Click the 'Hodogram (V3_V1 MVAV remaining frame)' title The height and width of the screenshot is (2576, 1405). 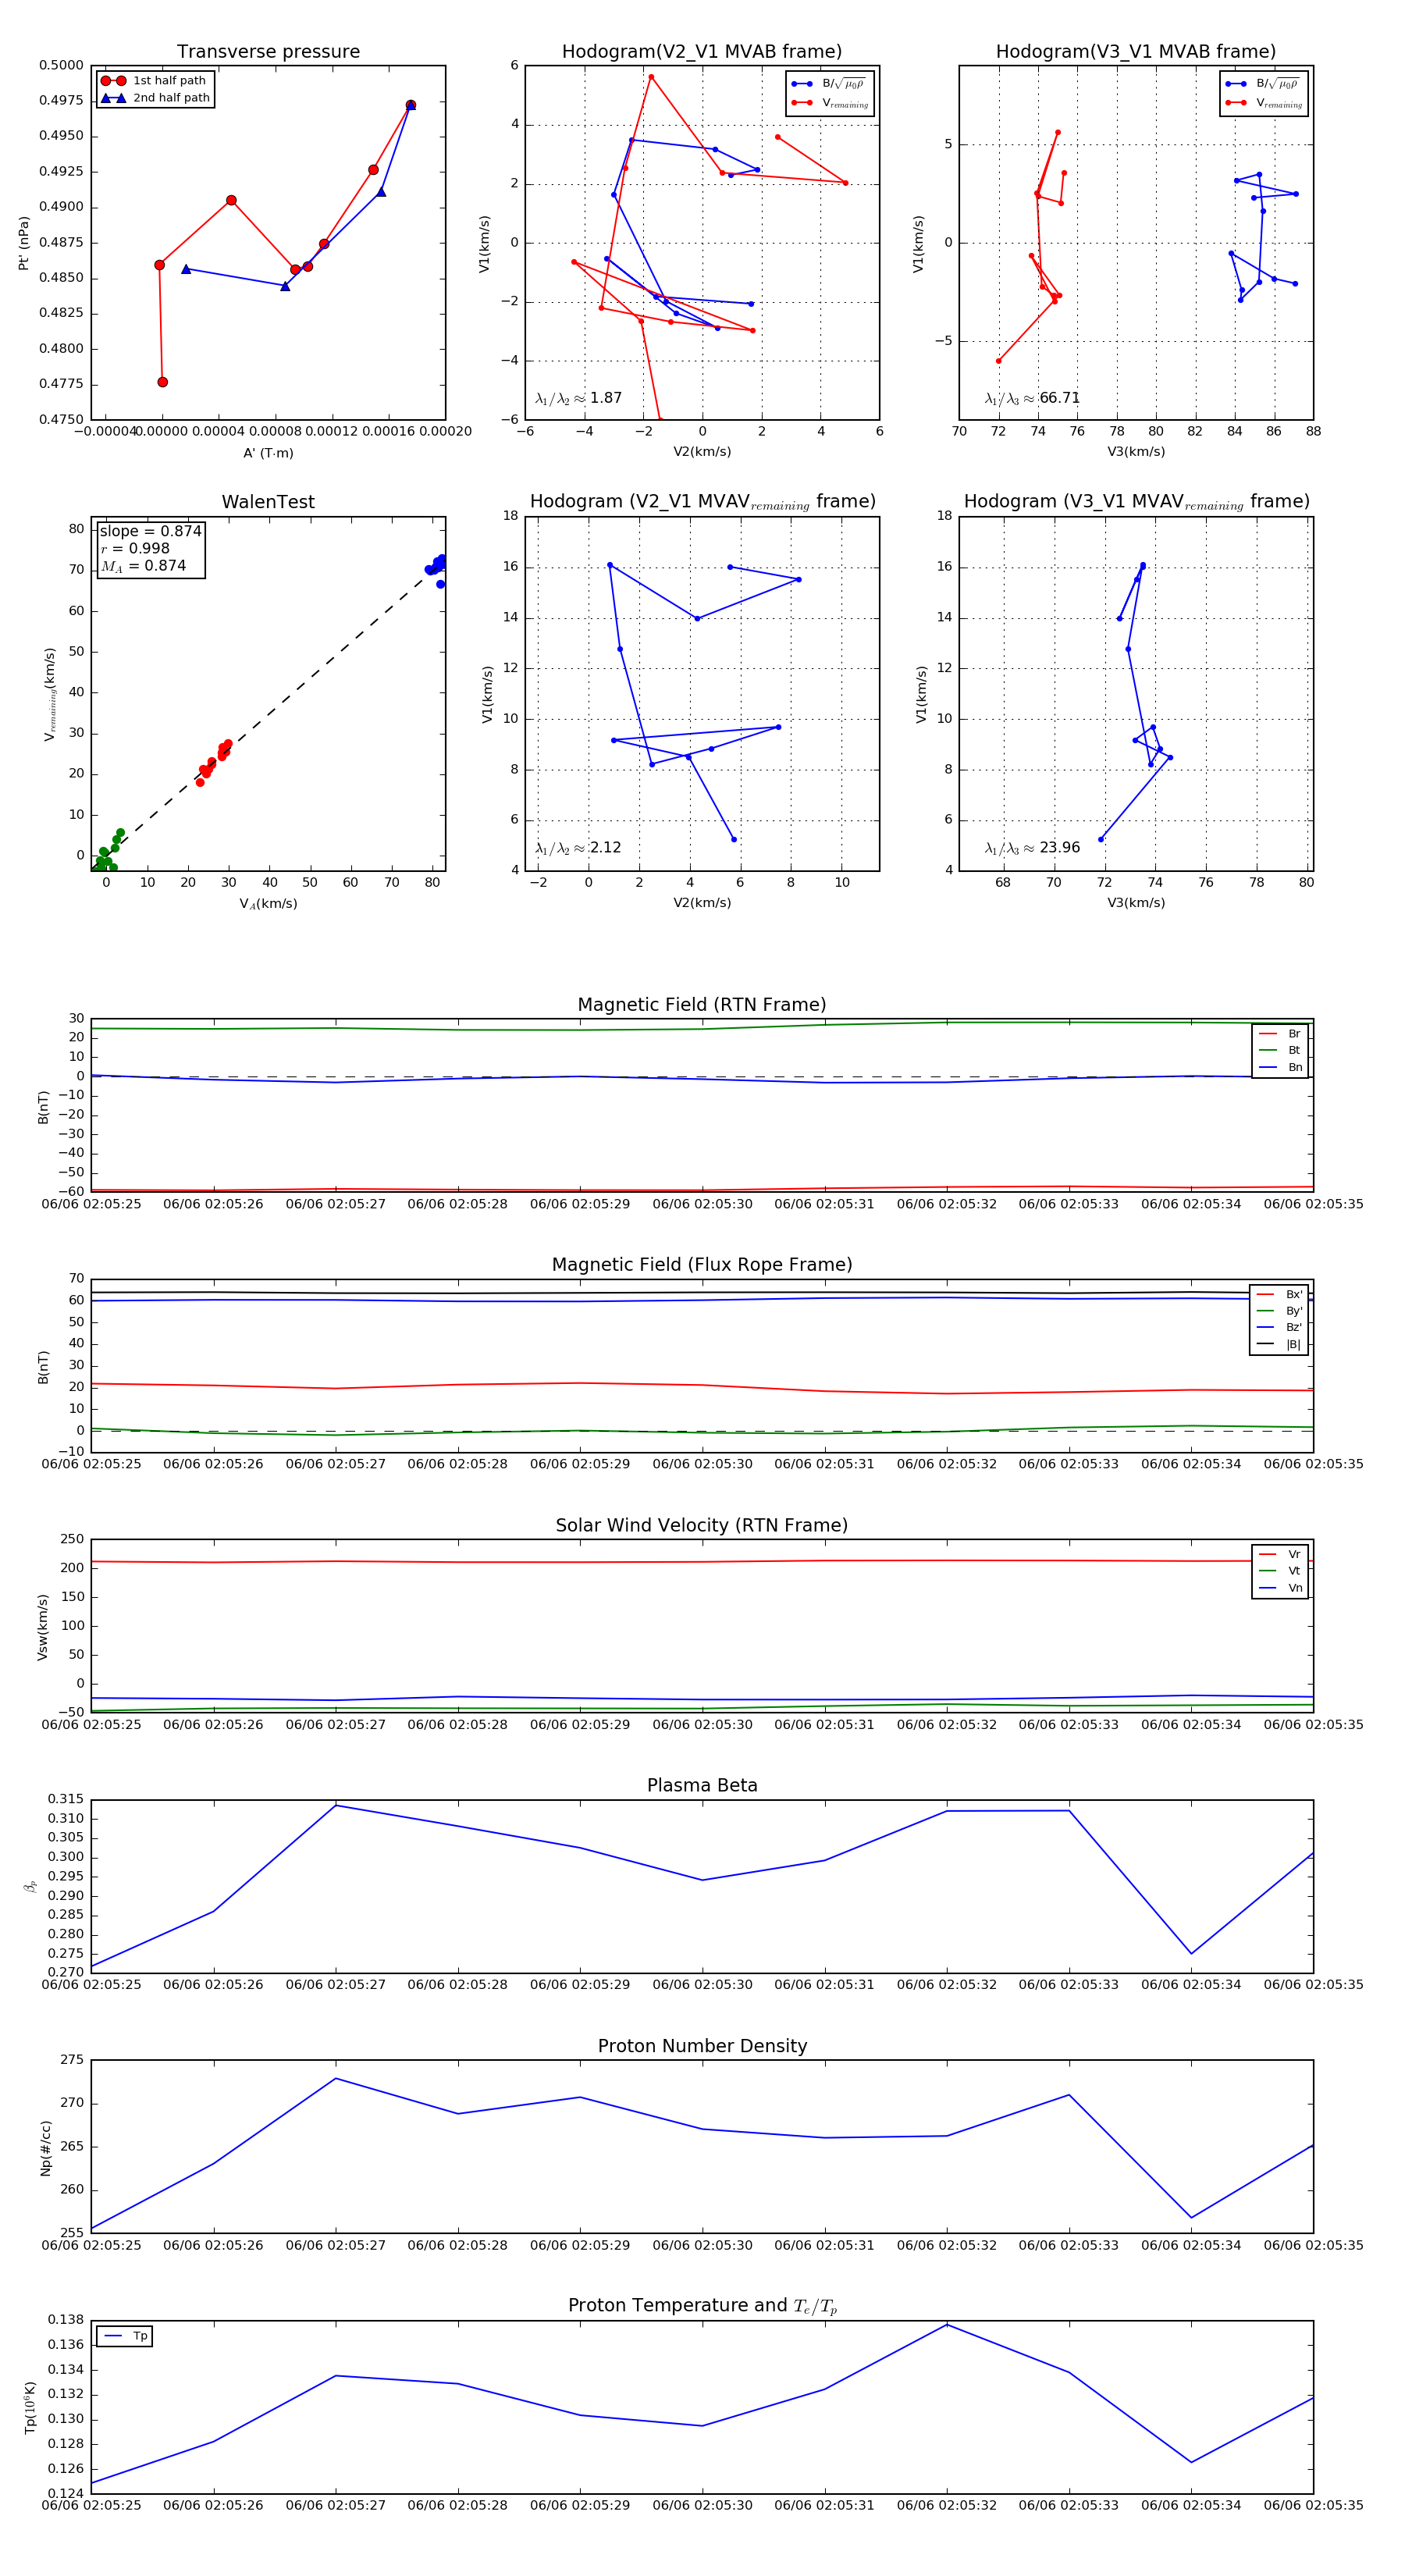[1136, 502]
